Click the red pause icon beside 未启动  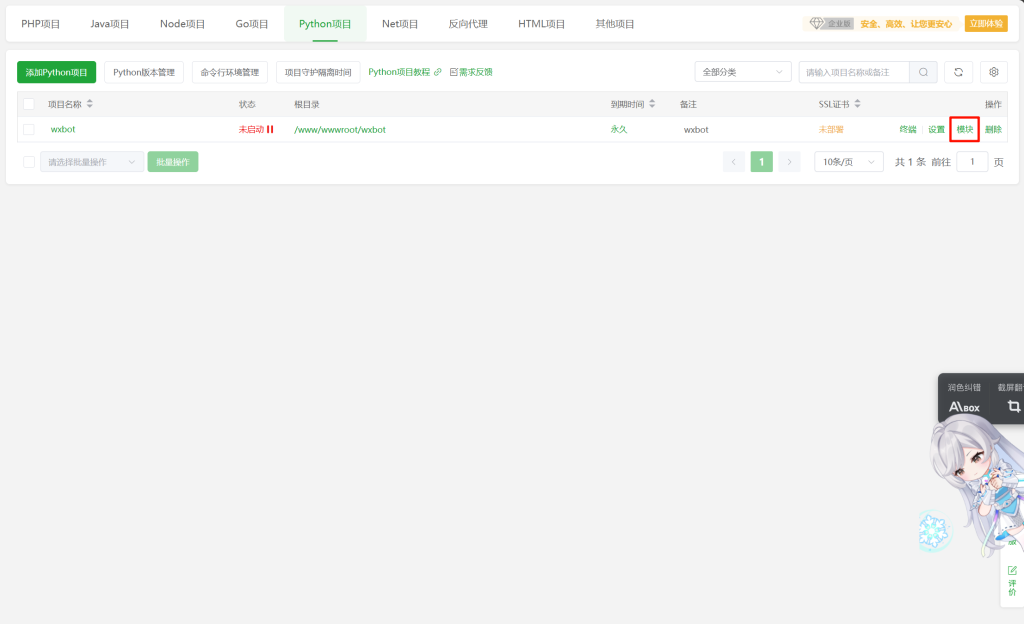pos(270,130)
